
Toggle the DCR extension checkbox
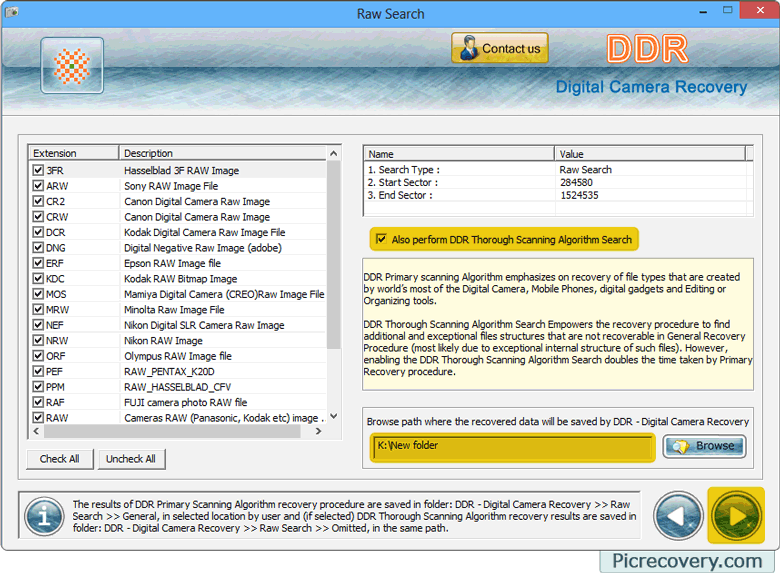pyautogui.click(x=38, y=232)
